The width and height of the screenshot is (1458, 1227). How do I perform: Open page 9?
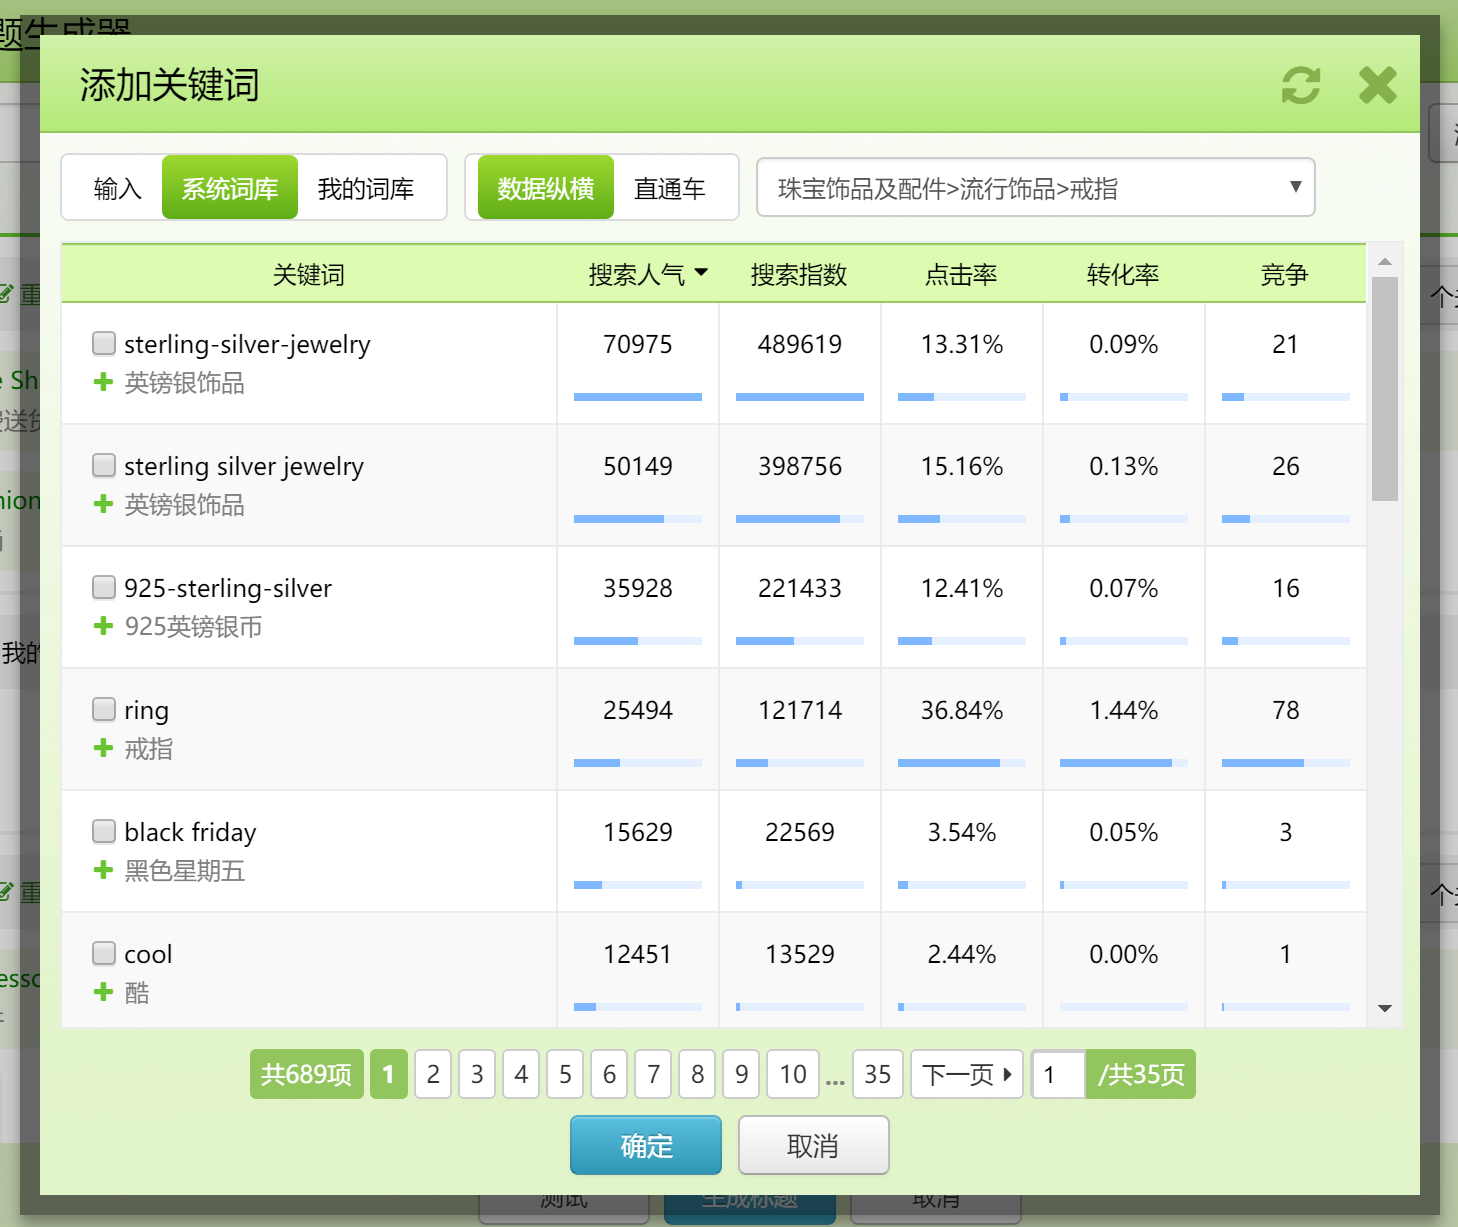coord(741,1074)
